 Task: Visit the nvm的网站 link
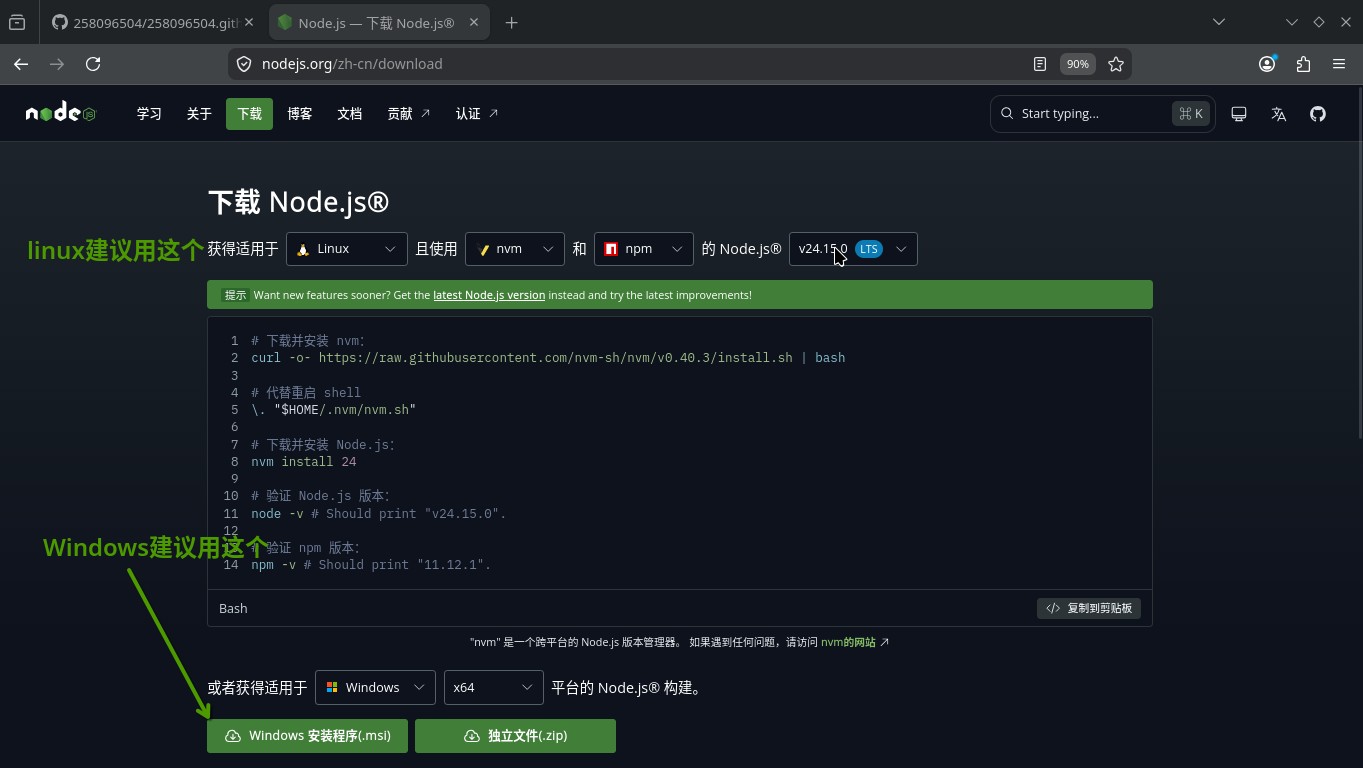(x=855, y=642)
